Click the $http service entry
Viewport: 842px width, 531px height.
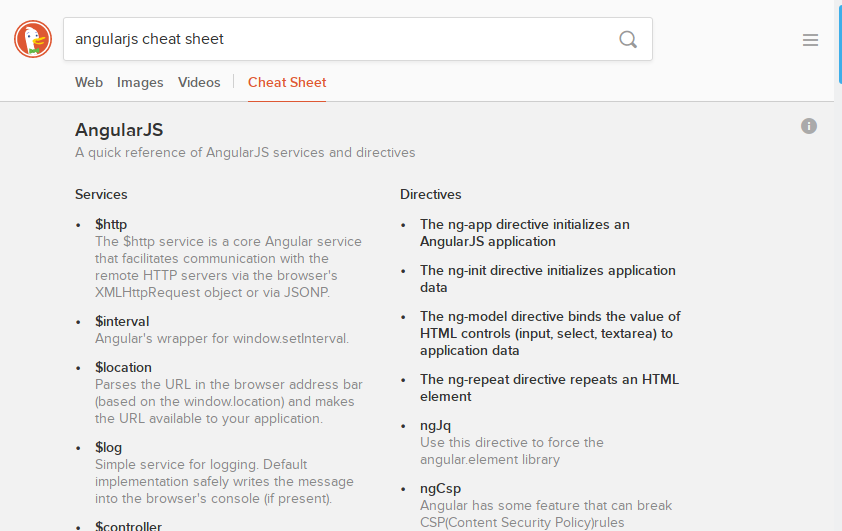pyautogui.click(x=111, y=224)
